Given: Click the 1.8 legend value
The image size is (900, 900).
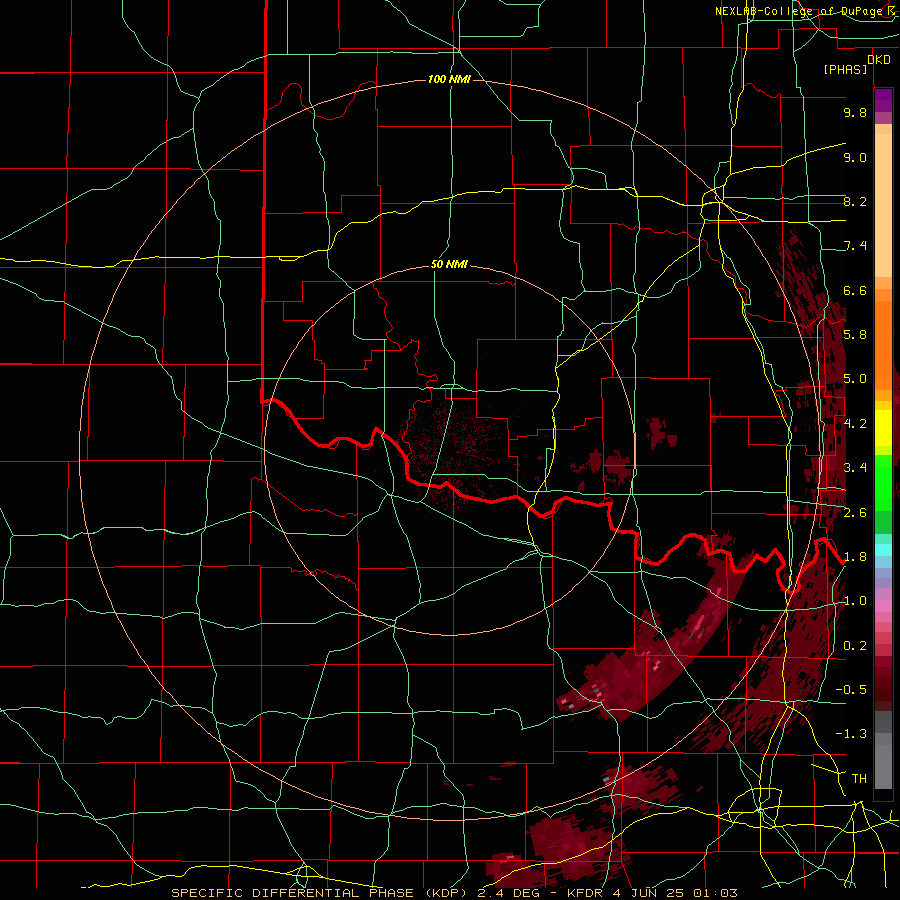Looking at the screenshot, I should pyautogui.click(x=855, y=557).
